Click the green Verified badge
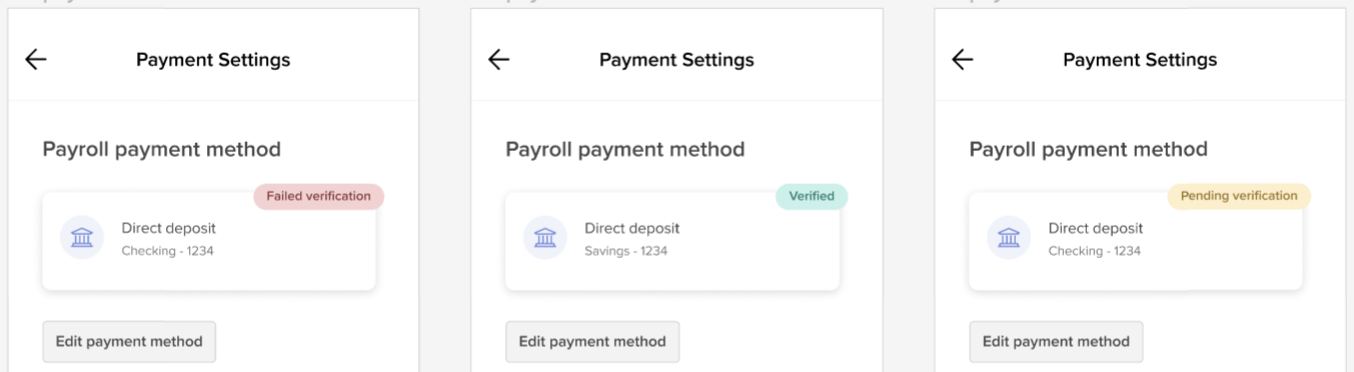The height and width of the screenshot is (372, 1354). [x=811, y=196]
